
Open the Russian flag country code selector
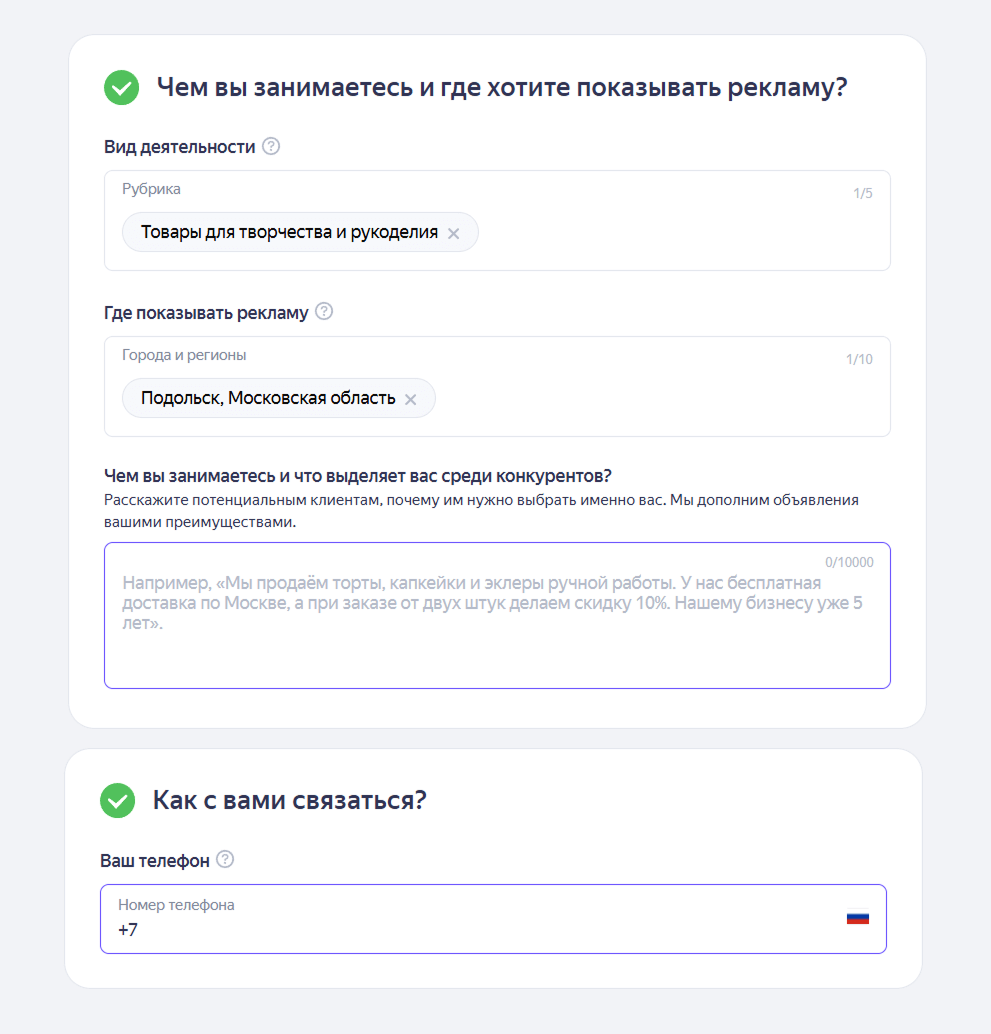tap(857, 917)
